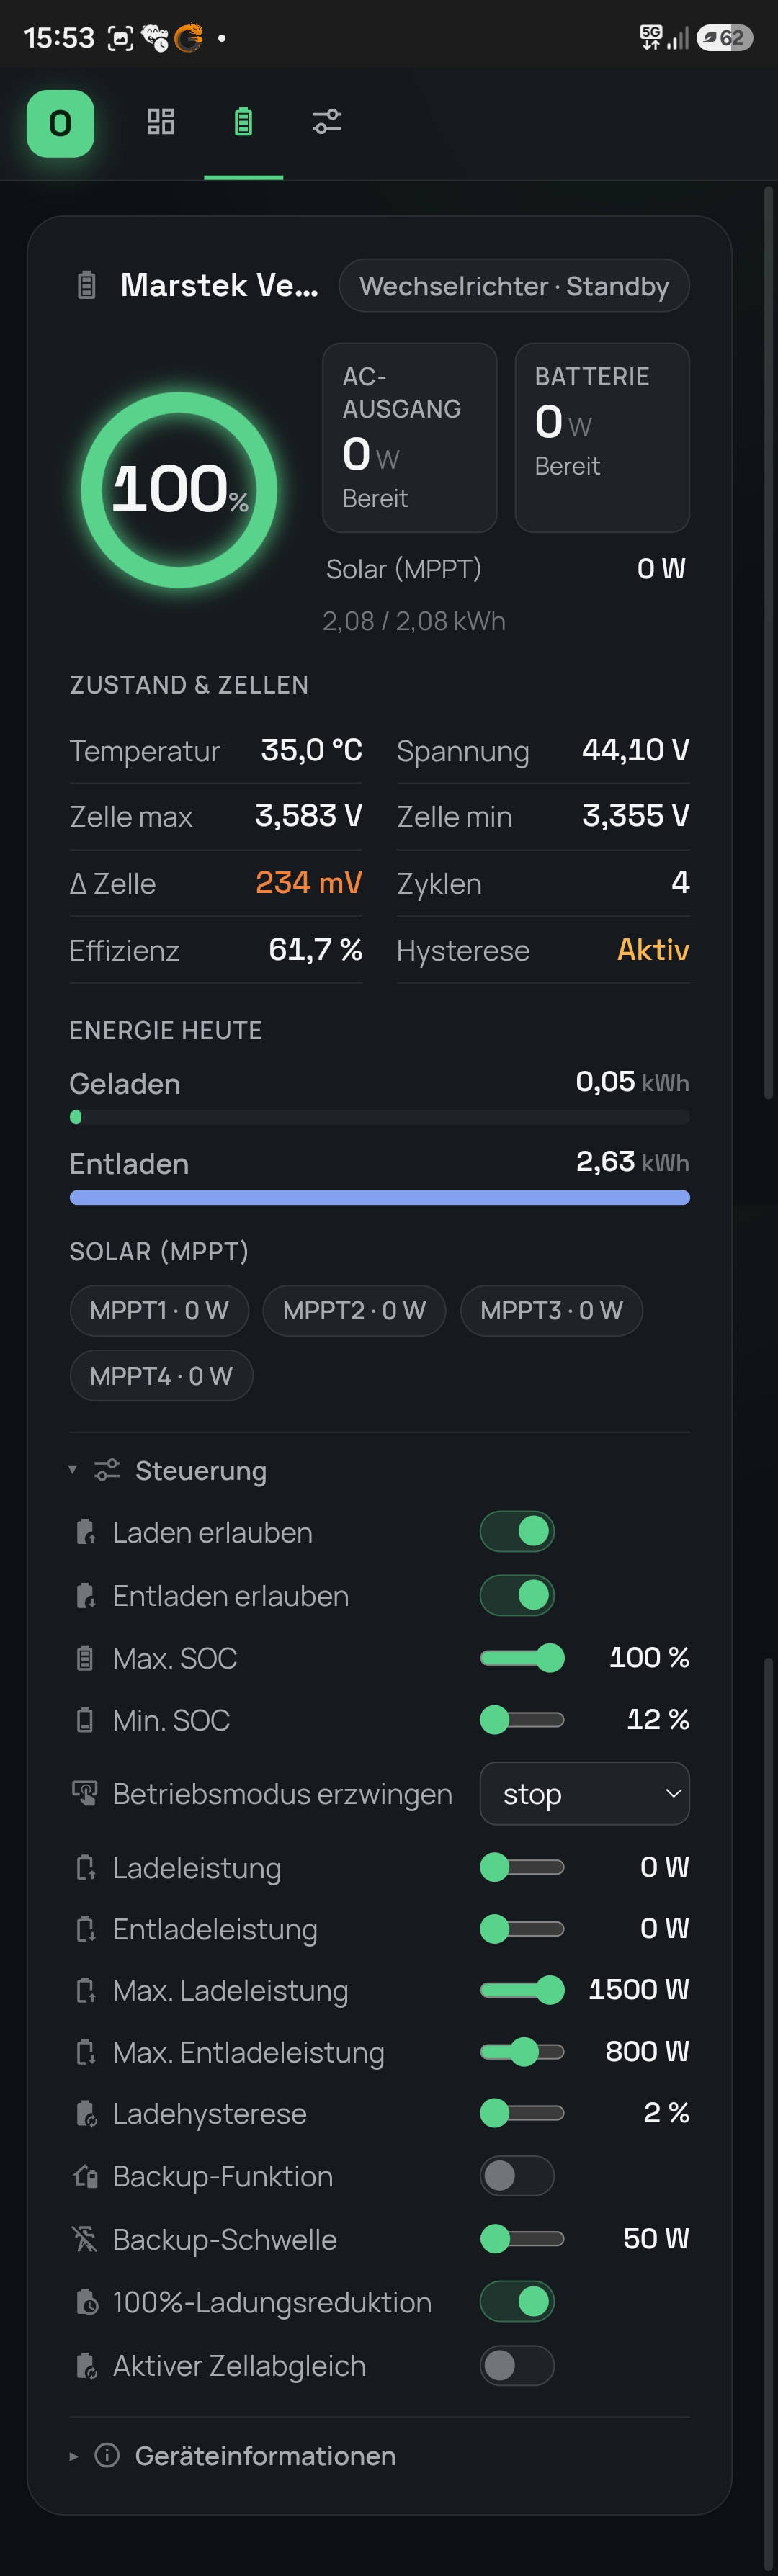Screen dimensions: 778x2576
Task: Adjust the Max. Entladeleistung slider
Action: click(522, 2052)
